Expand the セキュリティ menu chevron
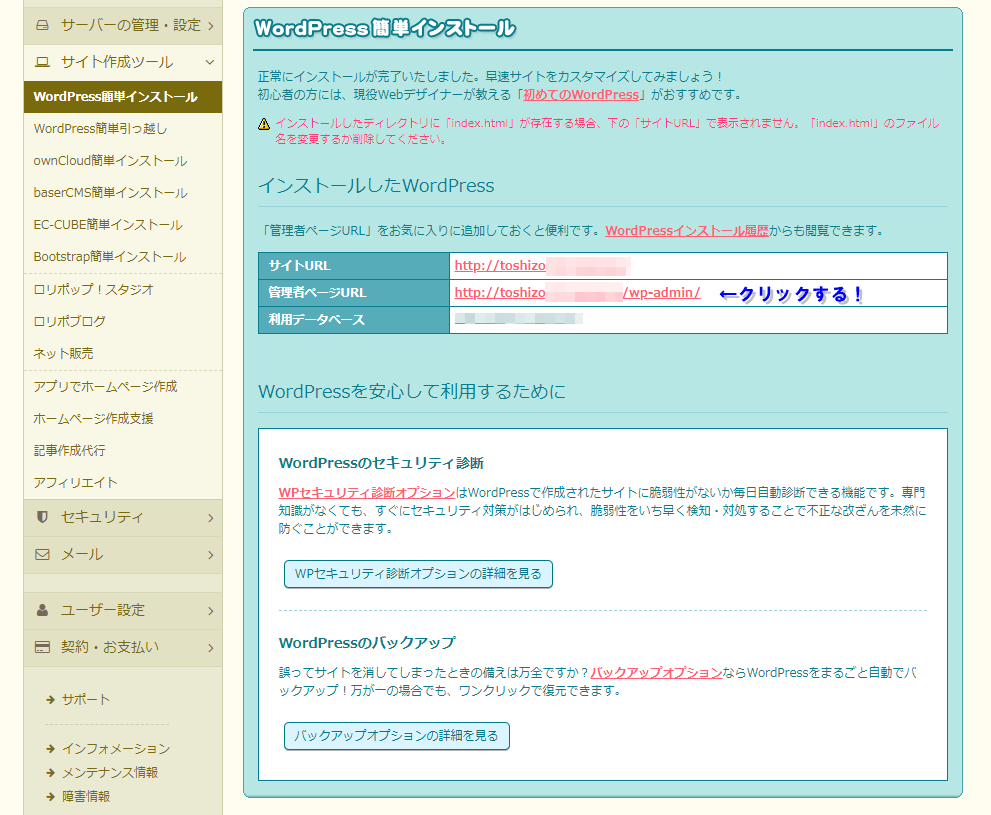Screen dimensions: 991x815 tap(210, 517)
